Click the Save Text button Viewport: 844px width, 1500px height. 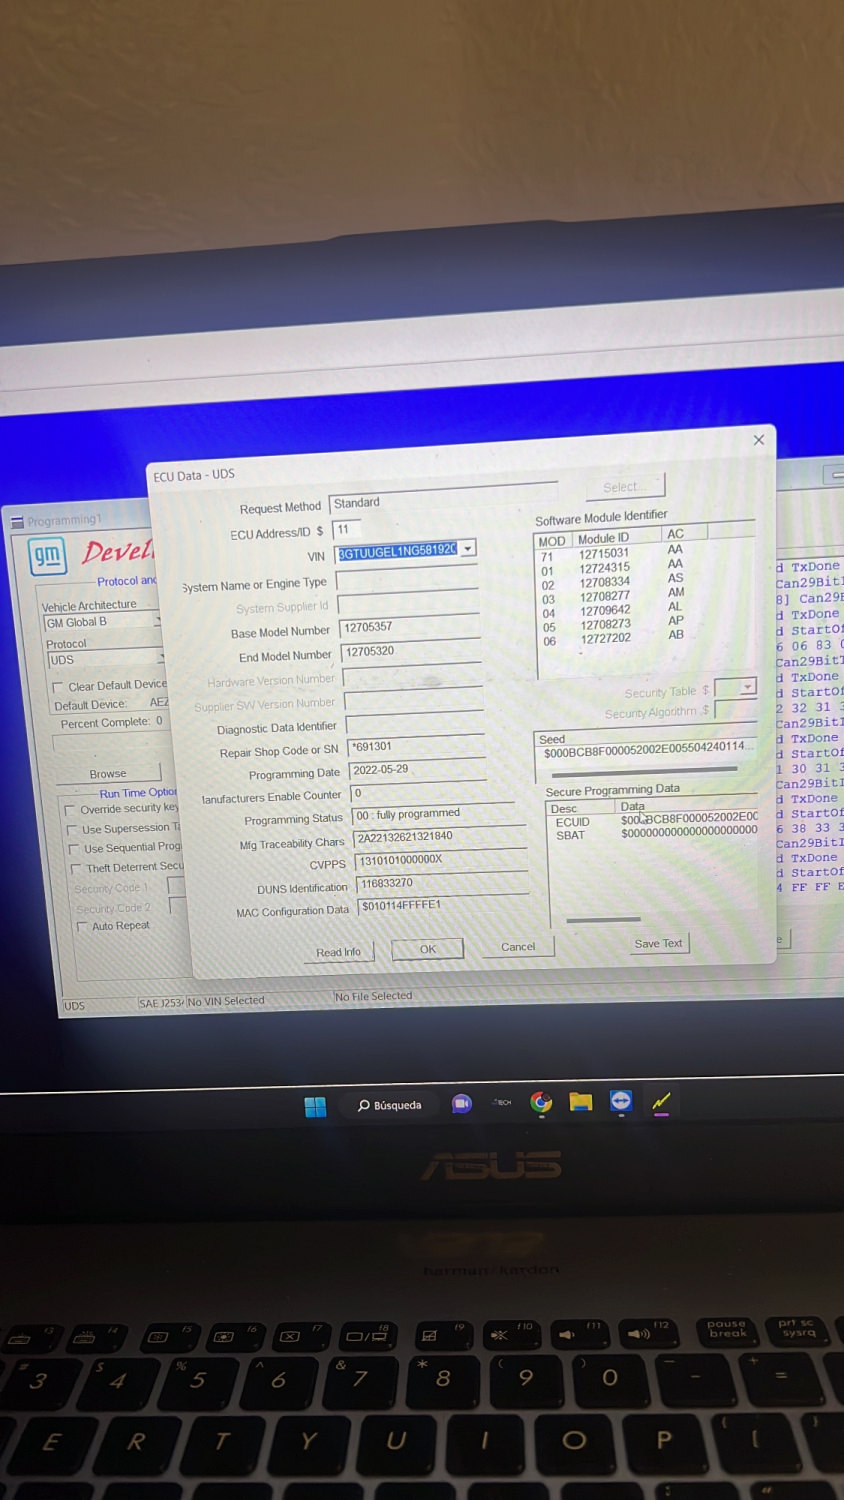pyautogui.click(x=658, y=943)
